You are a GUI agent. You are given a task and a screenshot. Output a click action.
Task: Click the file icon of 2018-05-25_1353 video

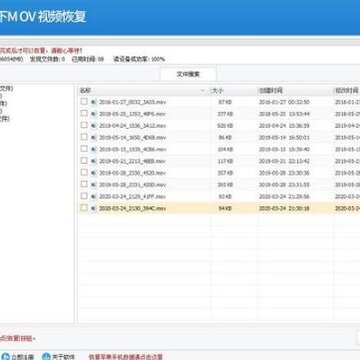(94, 114)
